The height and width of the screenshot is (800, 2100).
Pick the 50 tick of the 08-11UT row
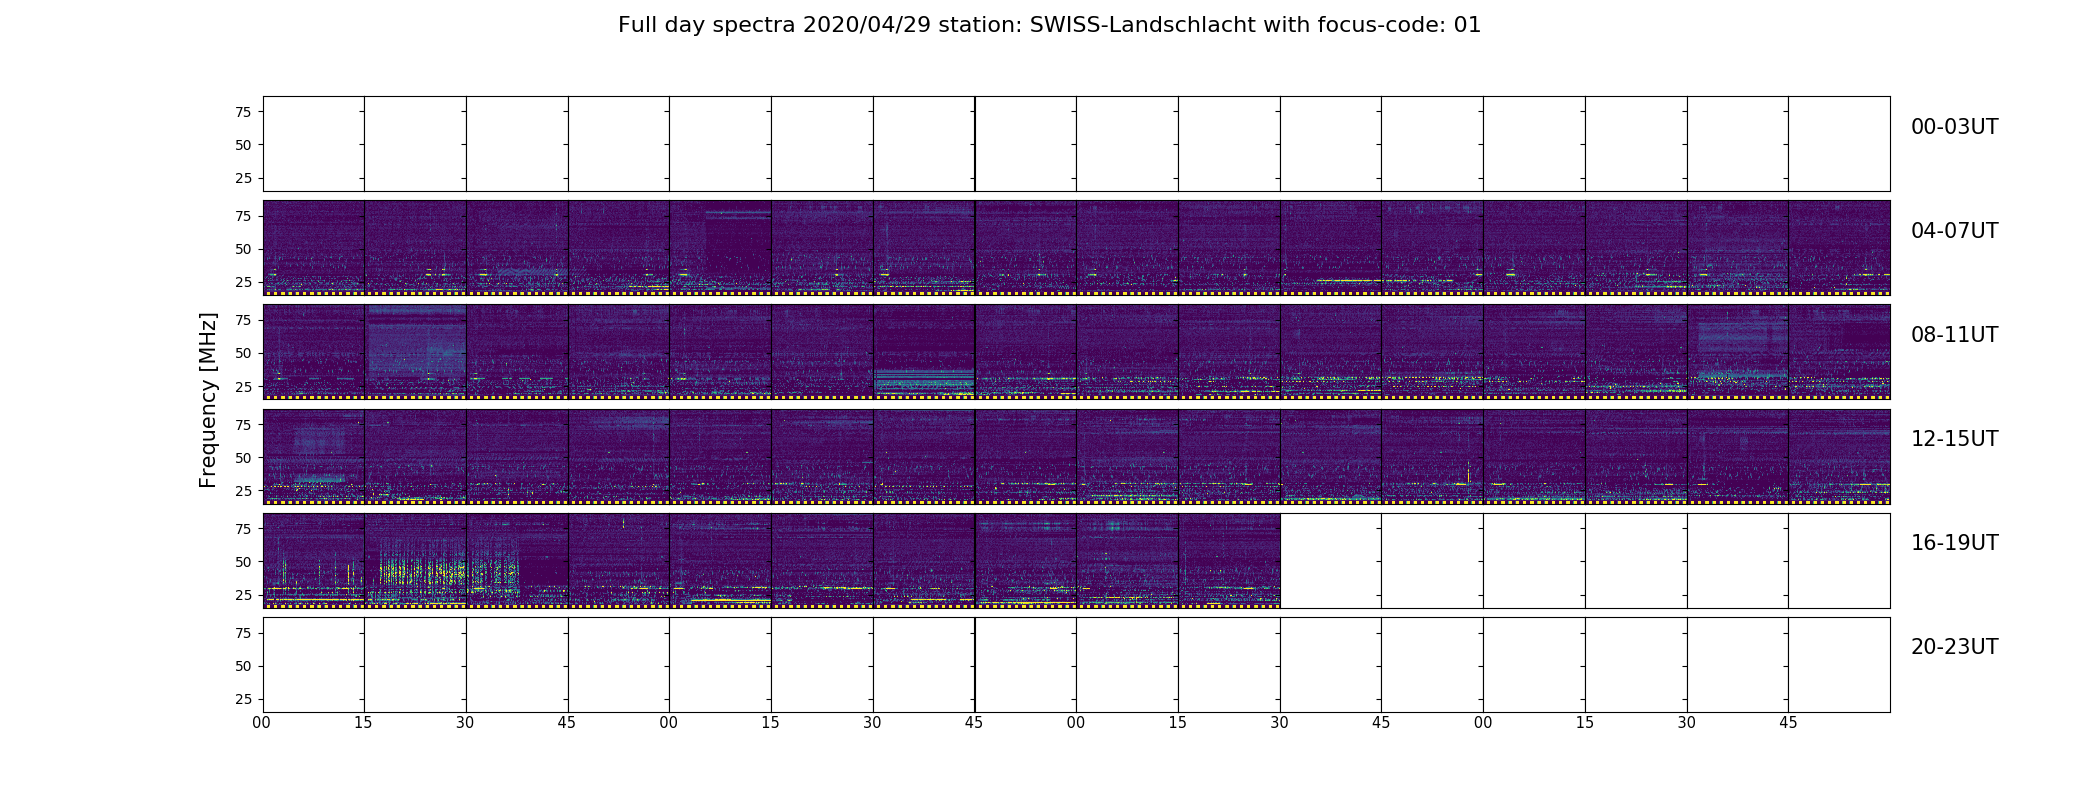pos(242,353)
